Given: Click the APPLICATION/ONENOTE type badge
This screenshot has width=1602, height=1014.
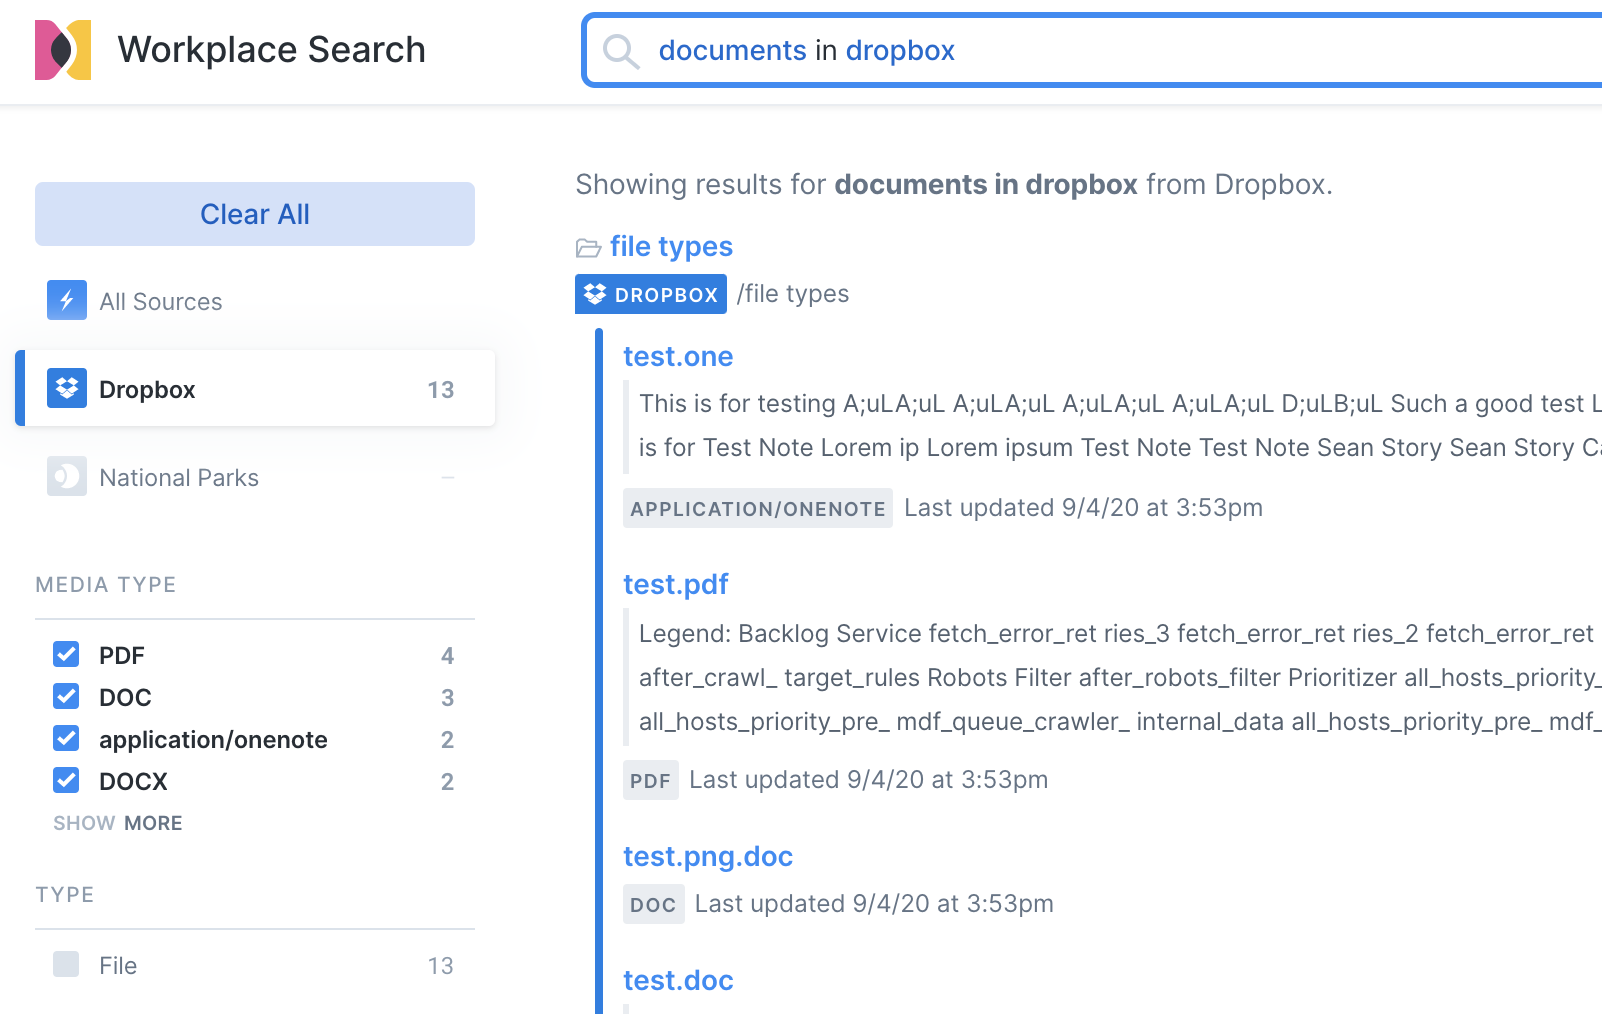Looking at the screenshot, I should 757,508.
